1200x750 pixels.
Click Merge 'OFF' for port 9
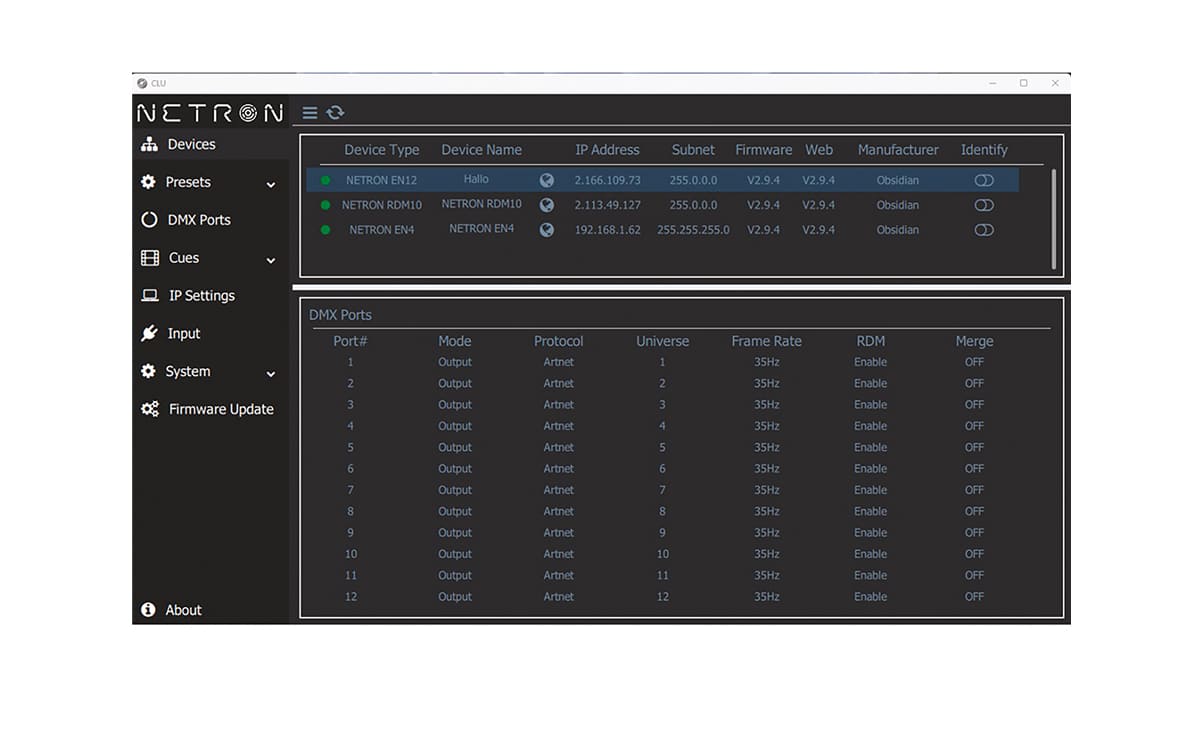pyautogui.click(x=974, y=533)
